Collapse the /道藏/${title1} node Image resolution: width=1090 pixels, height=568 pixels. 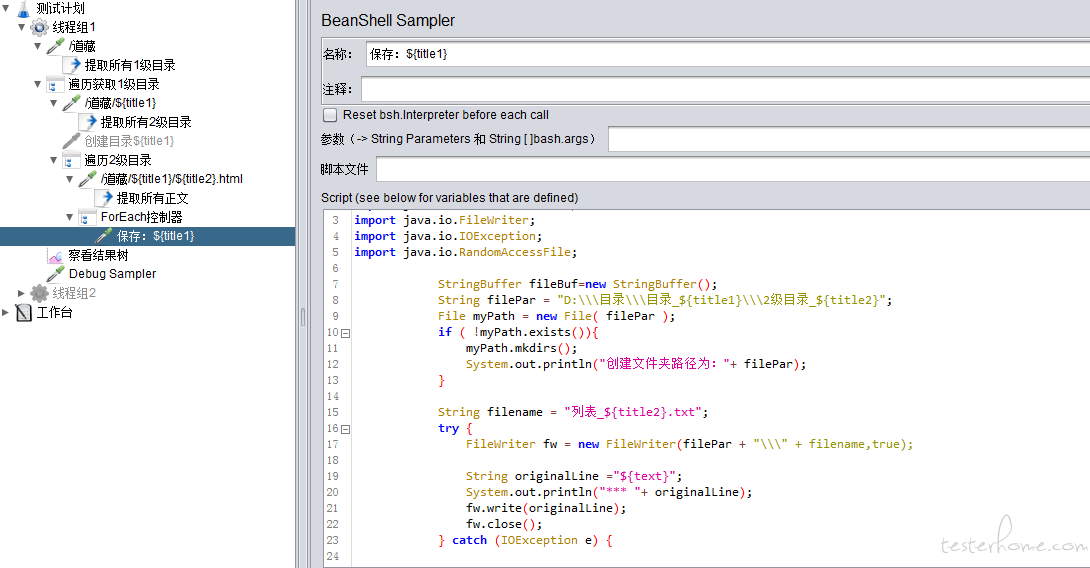[54, 103]
